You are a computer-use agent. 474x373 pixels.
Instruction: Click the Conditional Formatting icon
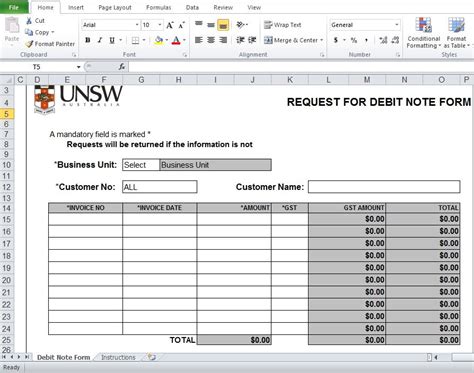pos(423,25)
